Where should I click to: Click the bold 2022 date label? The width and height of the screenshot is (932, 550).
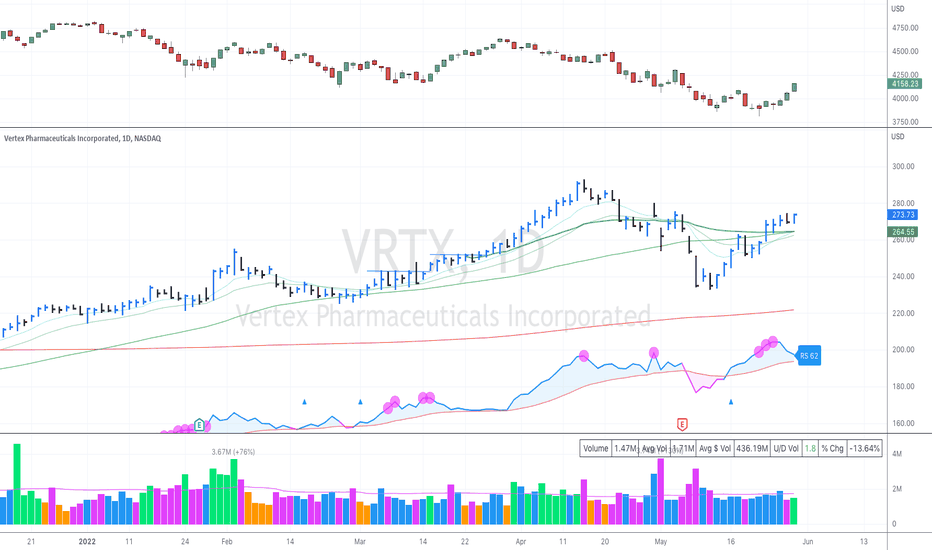[x=87, y=542]
